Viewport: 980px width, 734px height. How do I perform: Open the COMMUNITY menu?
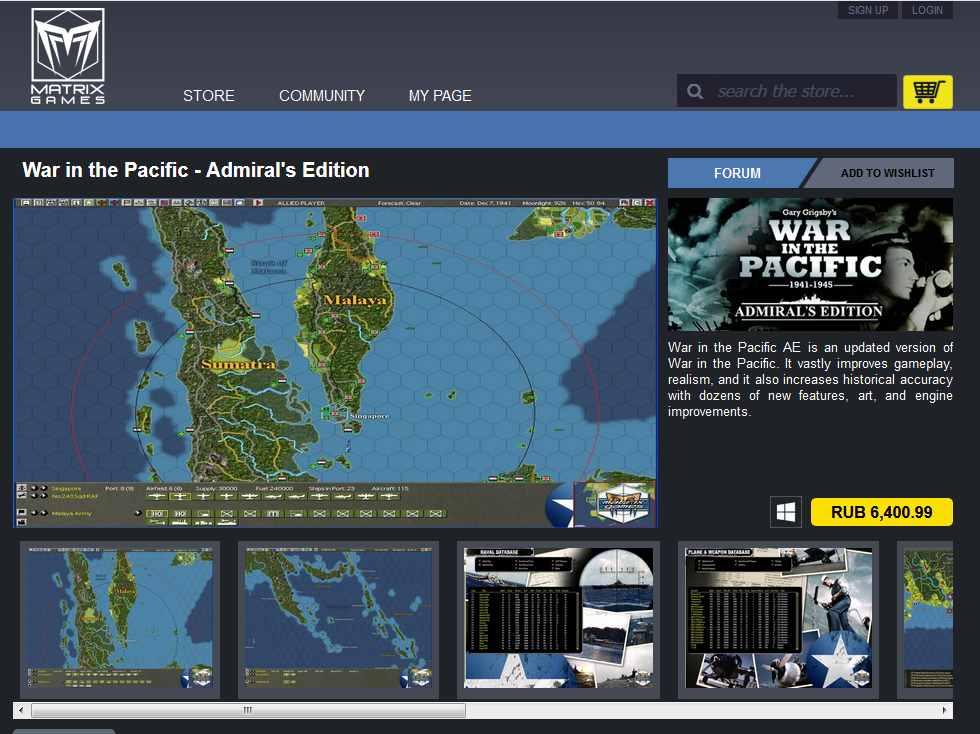tap(322, 96)
